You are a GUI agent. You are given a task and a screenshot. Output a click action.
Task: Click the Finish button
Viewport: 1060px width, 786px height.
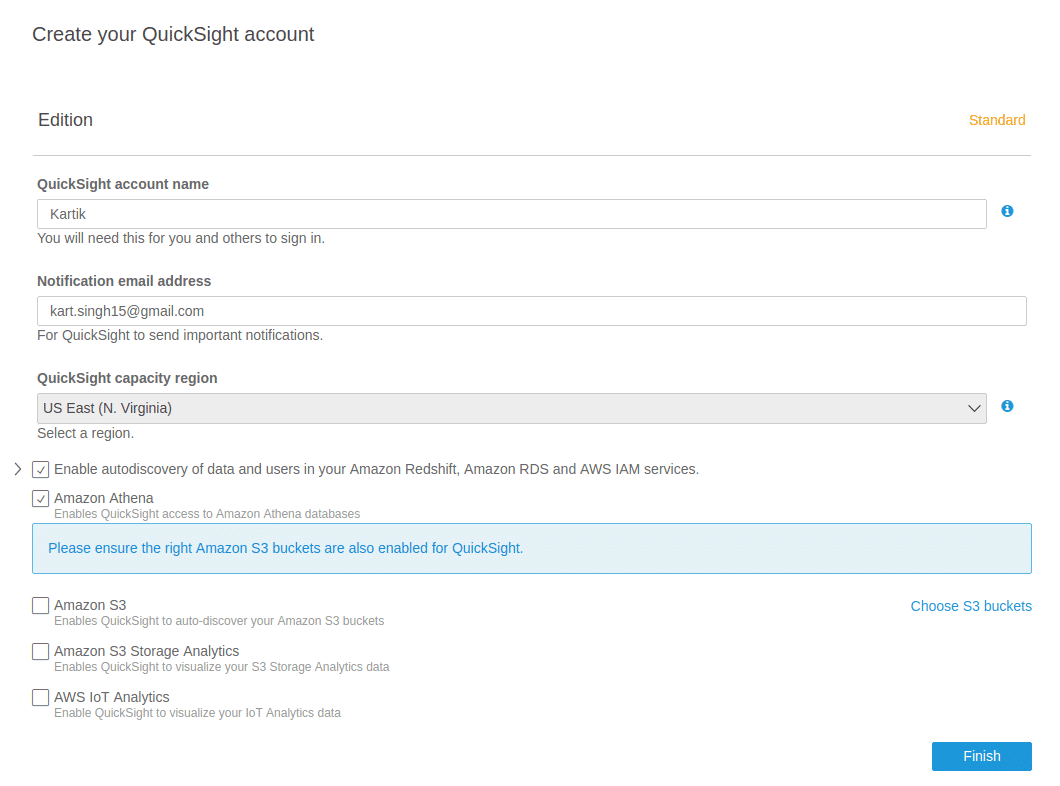click(982, 756)
